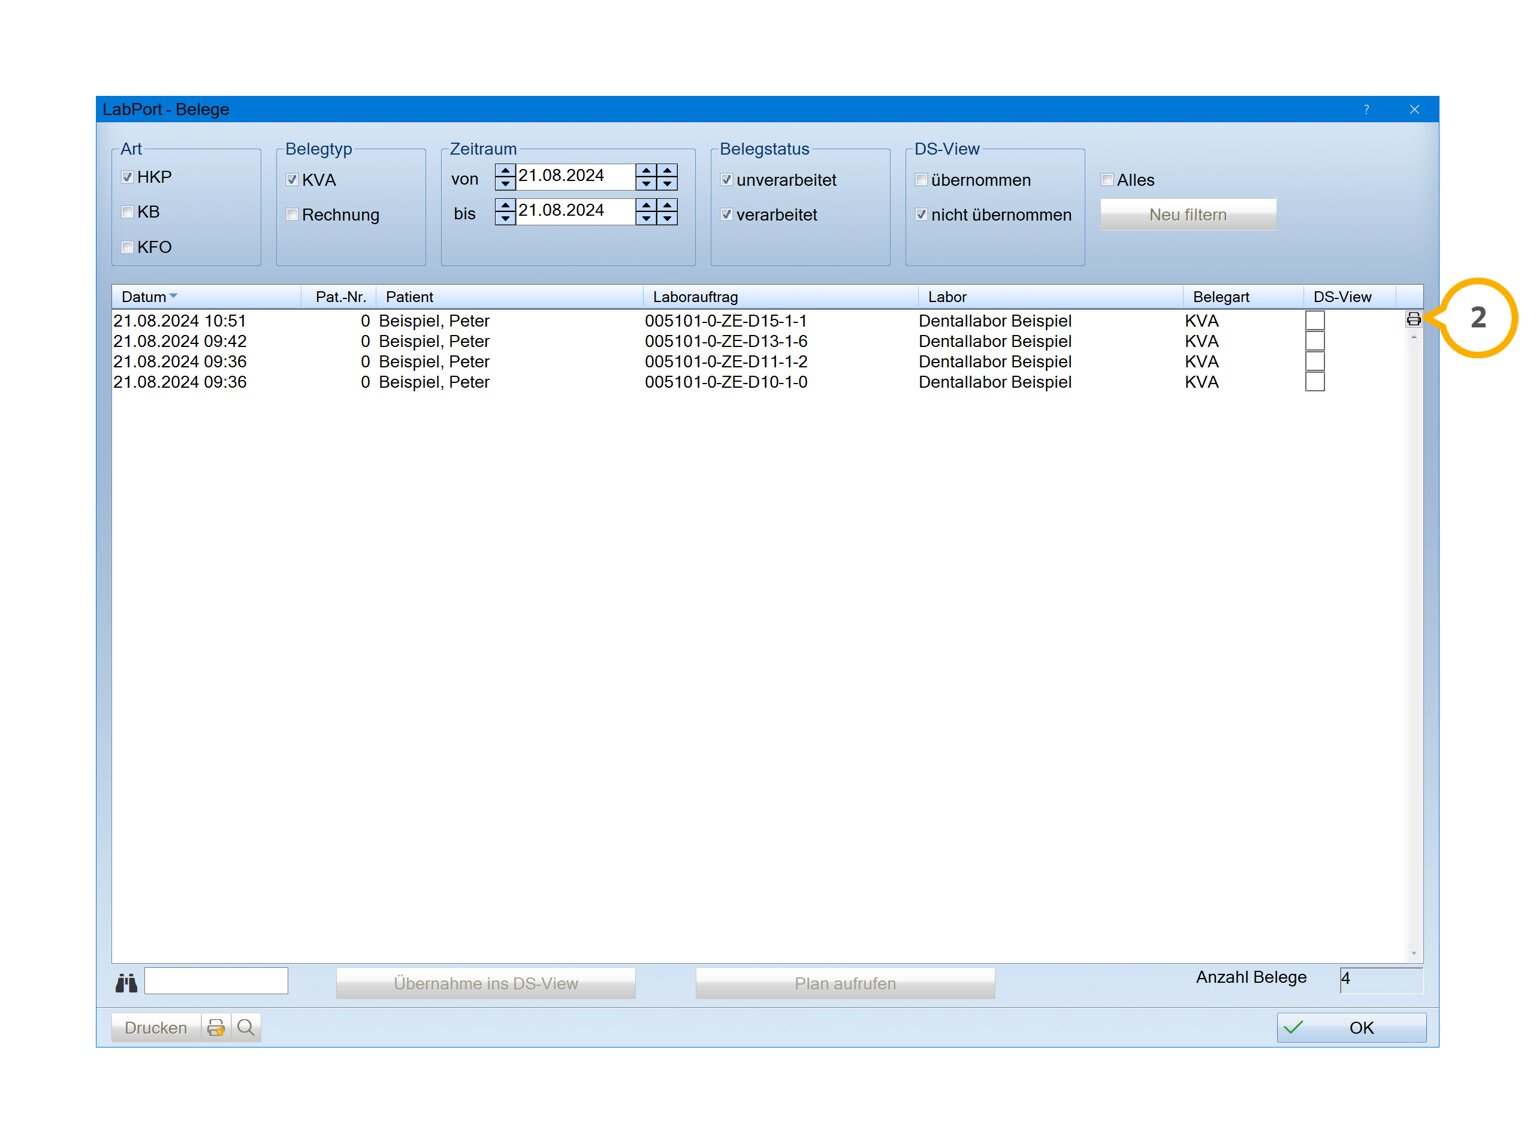This screenshot has height=1144, width=1536.
Task: Click the Plan aufrufen button
Action: click(x=846, y=983)
